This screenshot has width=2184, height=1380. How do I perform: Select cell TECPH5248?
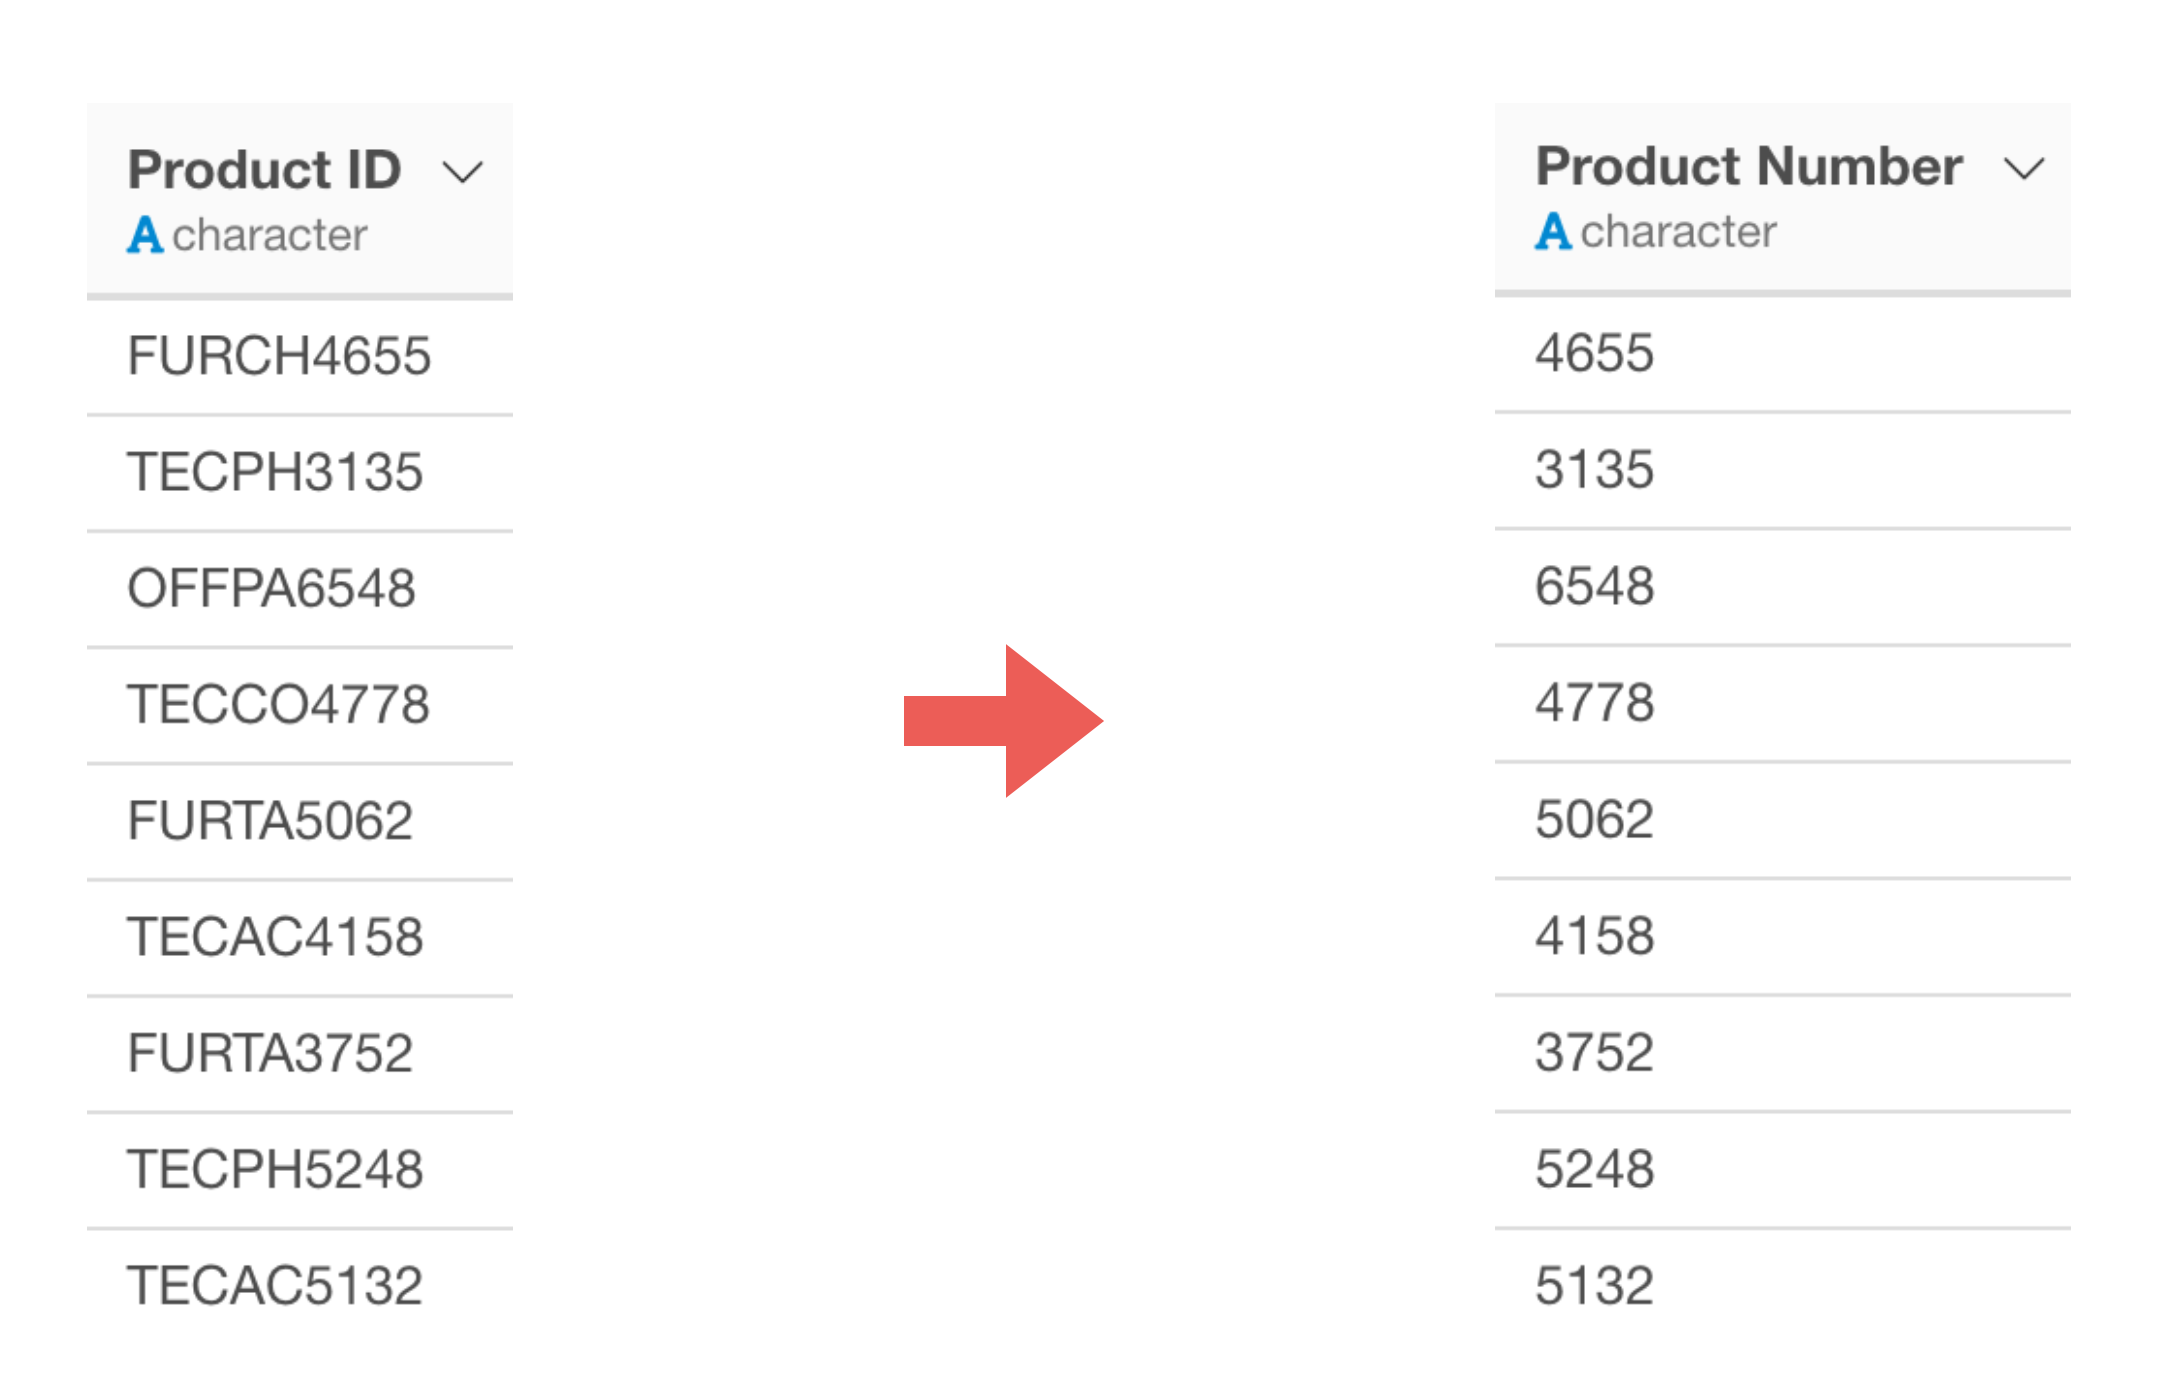[x=300, y=1169]
